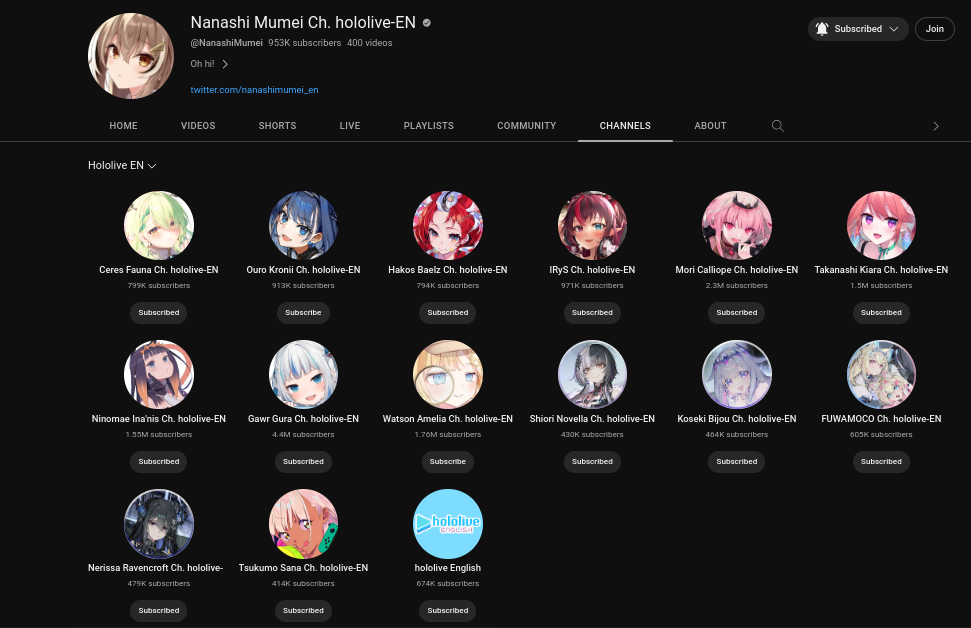Expand the Hololive EN section dropdown
The image size is (971, 628).
[122, 165]
